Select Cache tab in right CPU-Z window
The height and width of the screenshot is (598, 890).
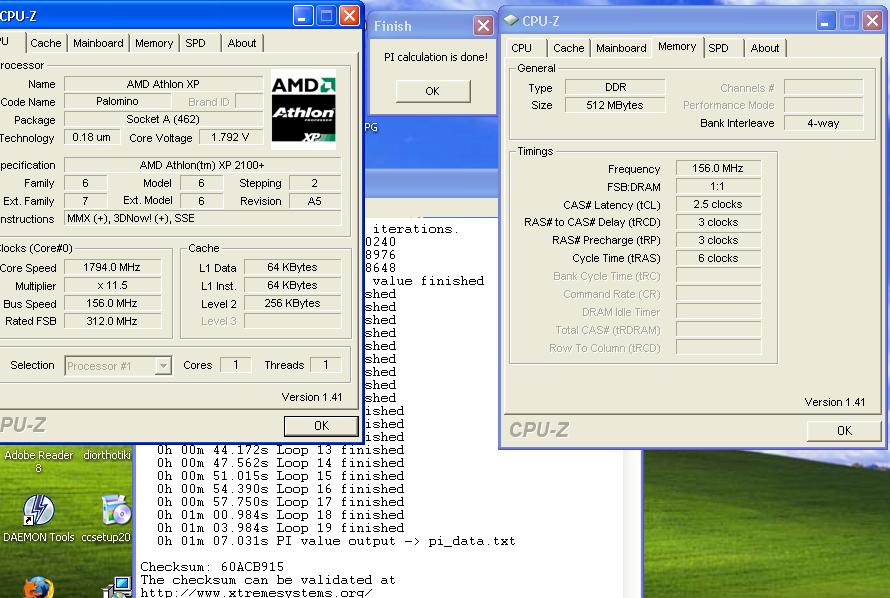(568, 48)
